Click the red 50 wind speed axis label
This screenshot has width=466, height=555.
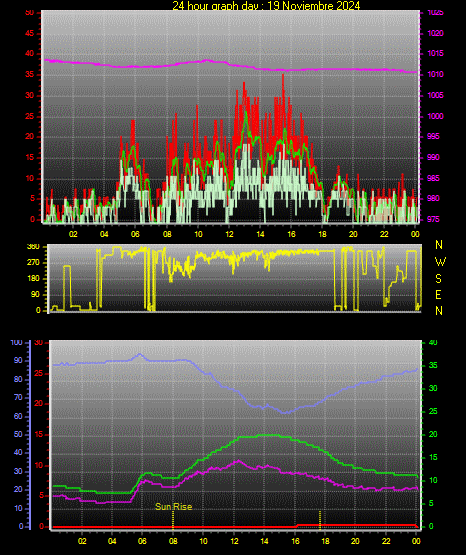coord(30,12)
